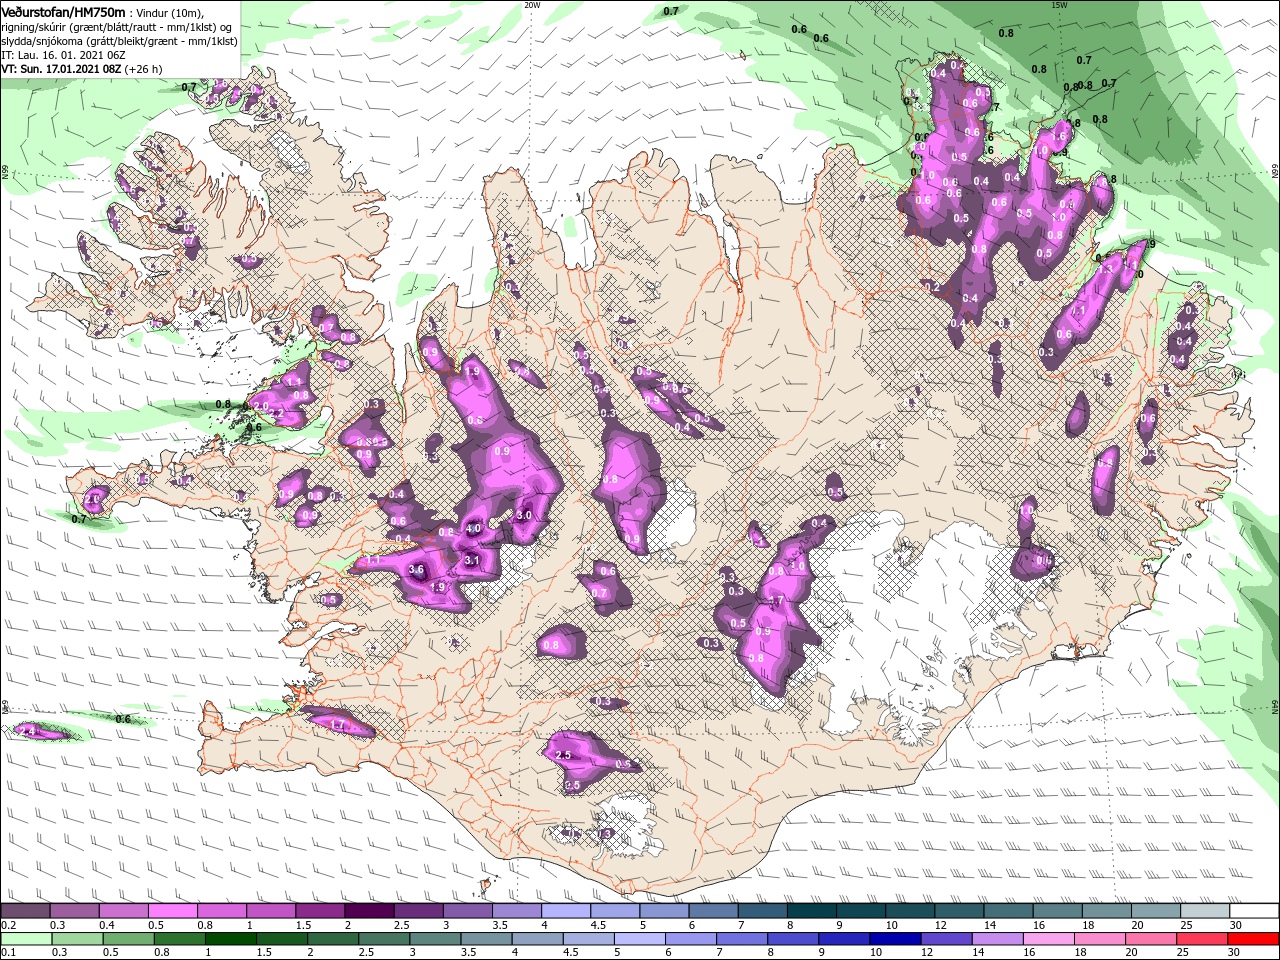This screenshot has height=960, width=1280.
Task: Click the '0.2' label under the snow legend
Action: tap(8, 925)
